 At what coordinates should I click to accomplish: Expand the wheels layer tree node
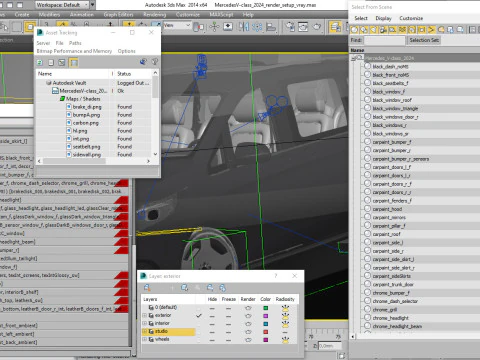[145, 339]
